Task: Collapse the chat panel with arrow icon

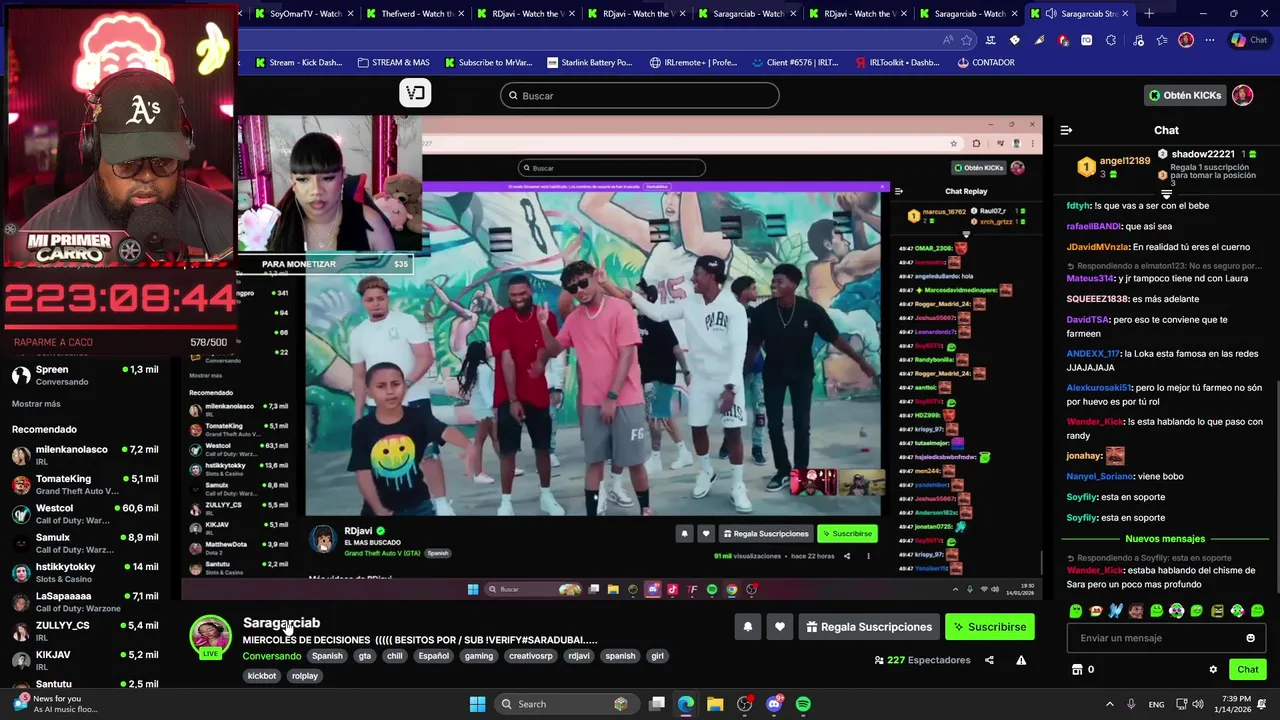Action: click(x=1066, y=130)
